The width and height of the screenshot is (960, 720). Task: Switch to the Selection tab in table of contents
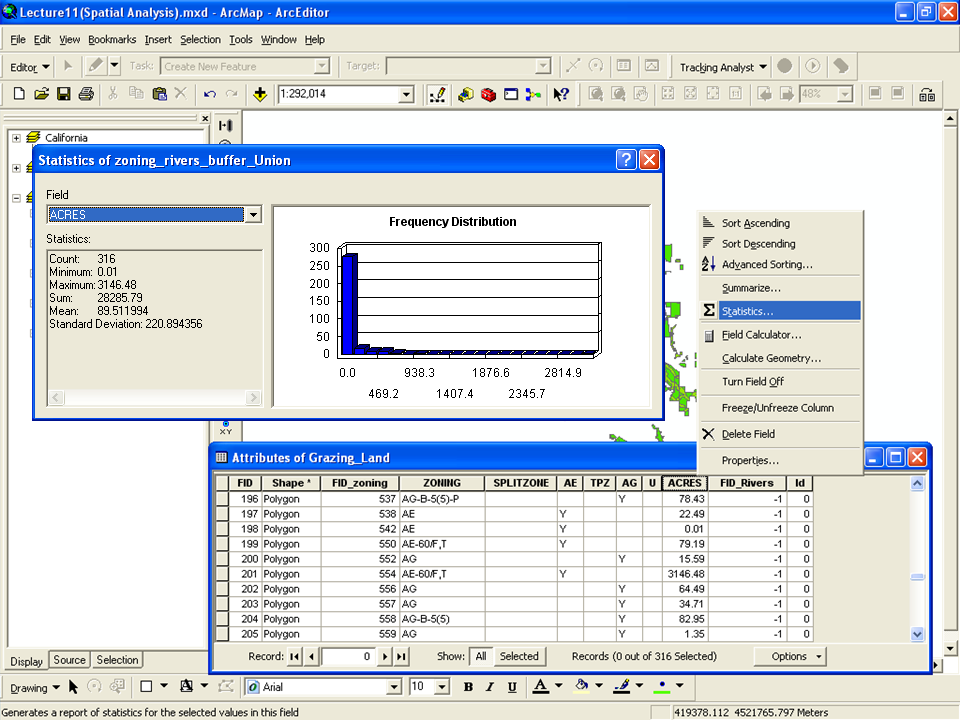click(117, 659)
